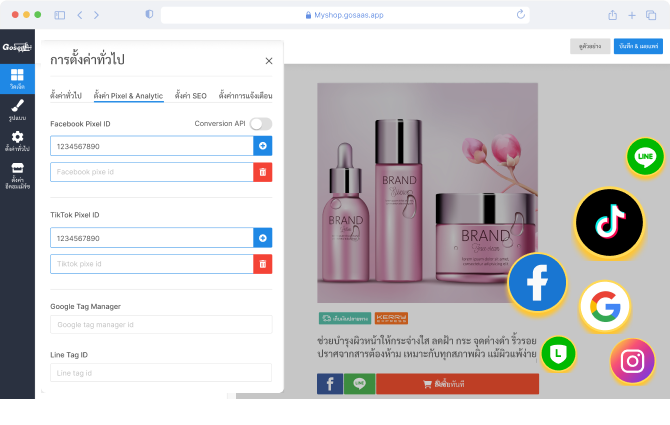
Task: Click the Instagram icon
Action: point(632,361)
